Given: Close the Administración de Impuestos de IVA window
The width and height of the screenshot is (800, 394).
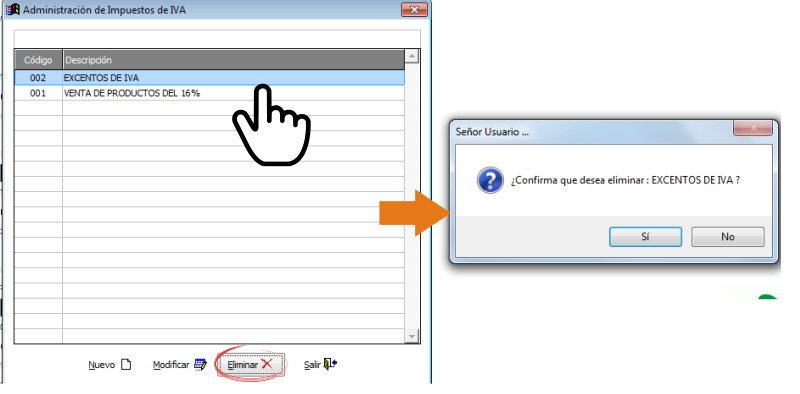Looking at the screenshot, I should (414, 10).
